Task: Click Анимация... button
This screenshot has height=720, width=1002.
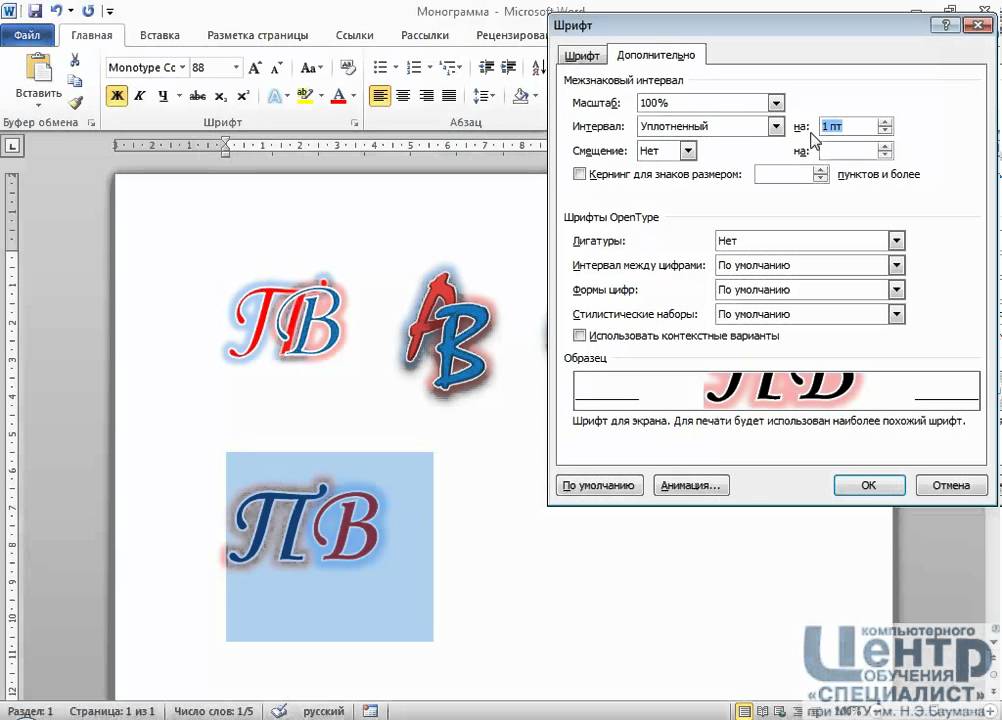Action: (691, 486)
